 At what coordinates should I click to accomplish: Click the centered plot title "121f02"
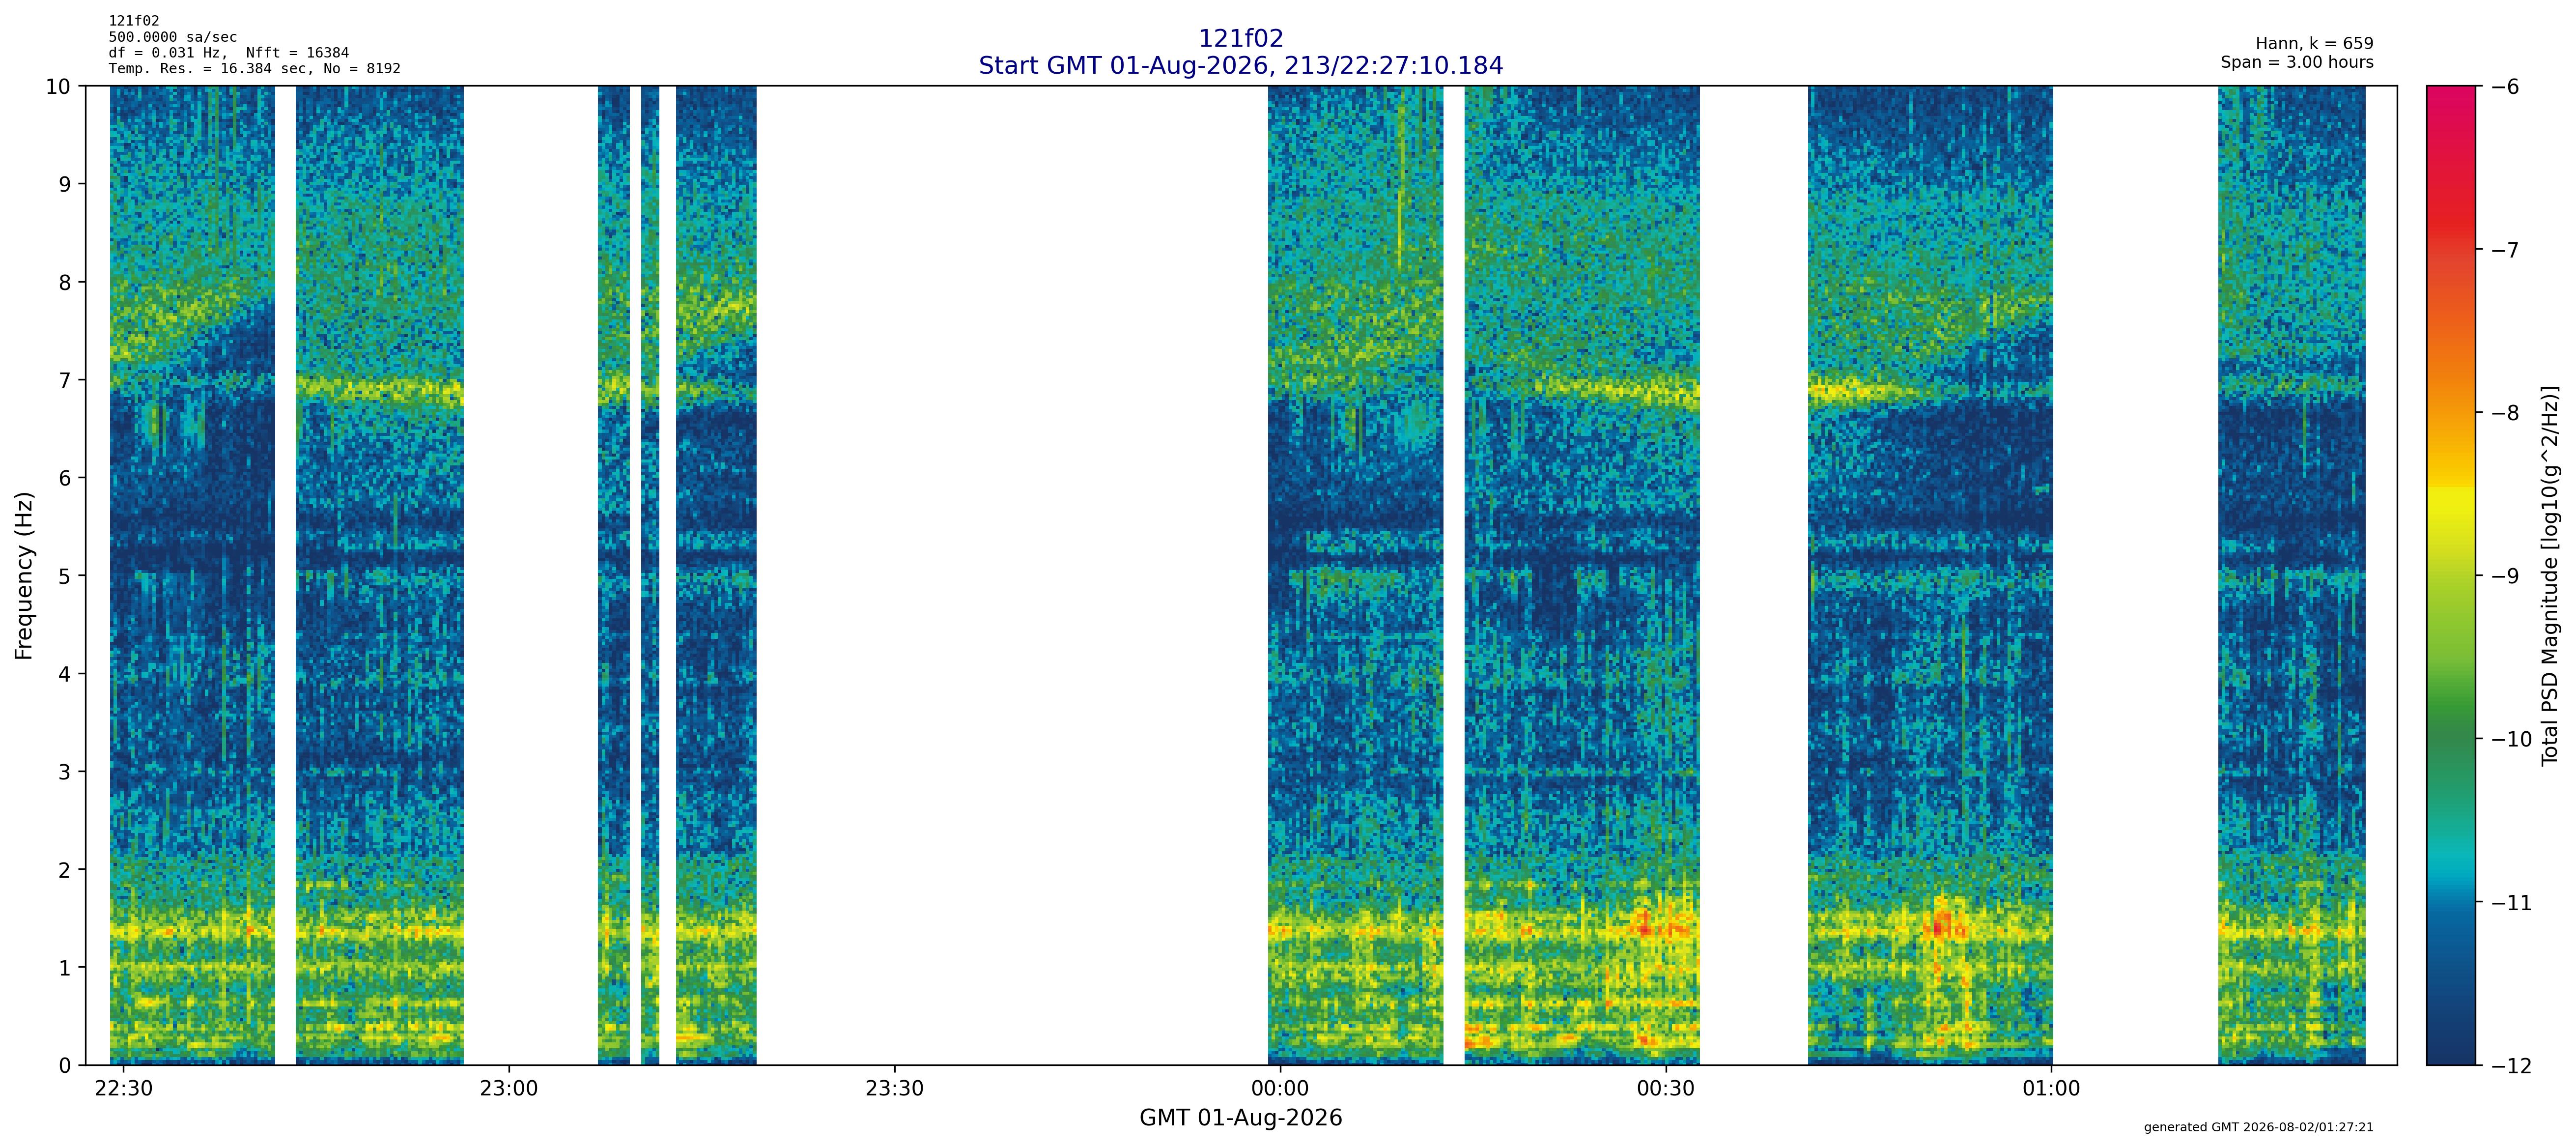(x=1240, y=39)
